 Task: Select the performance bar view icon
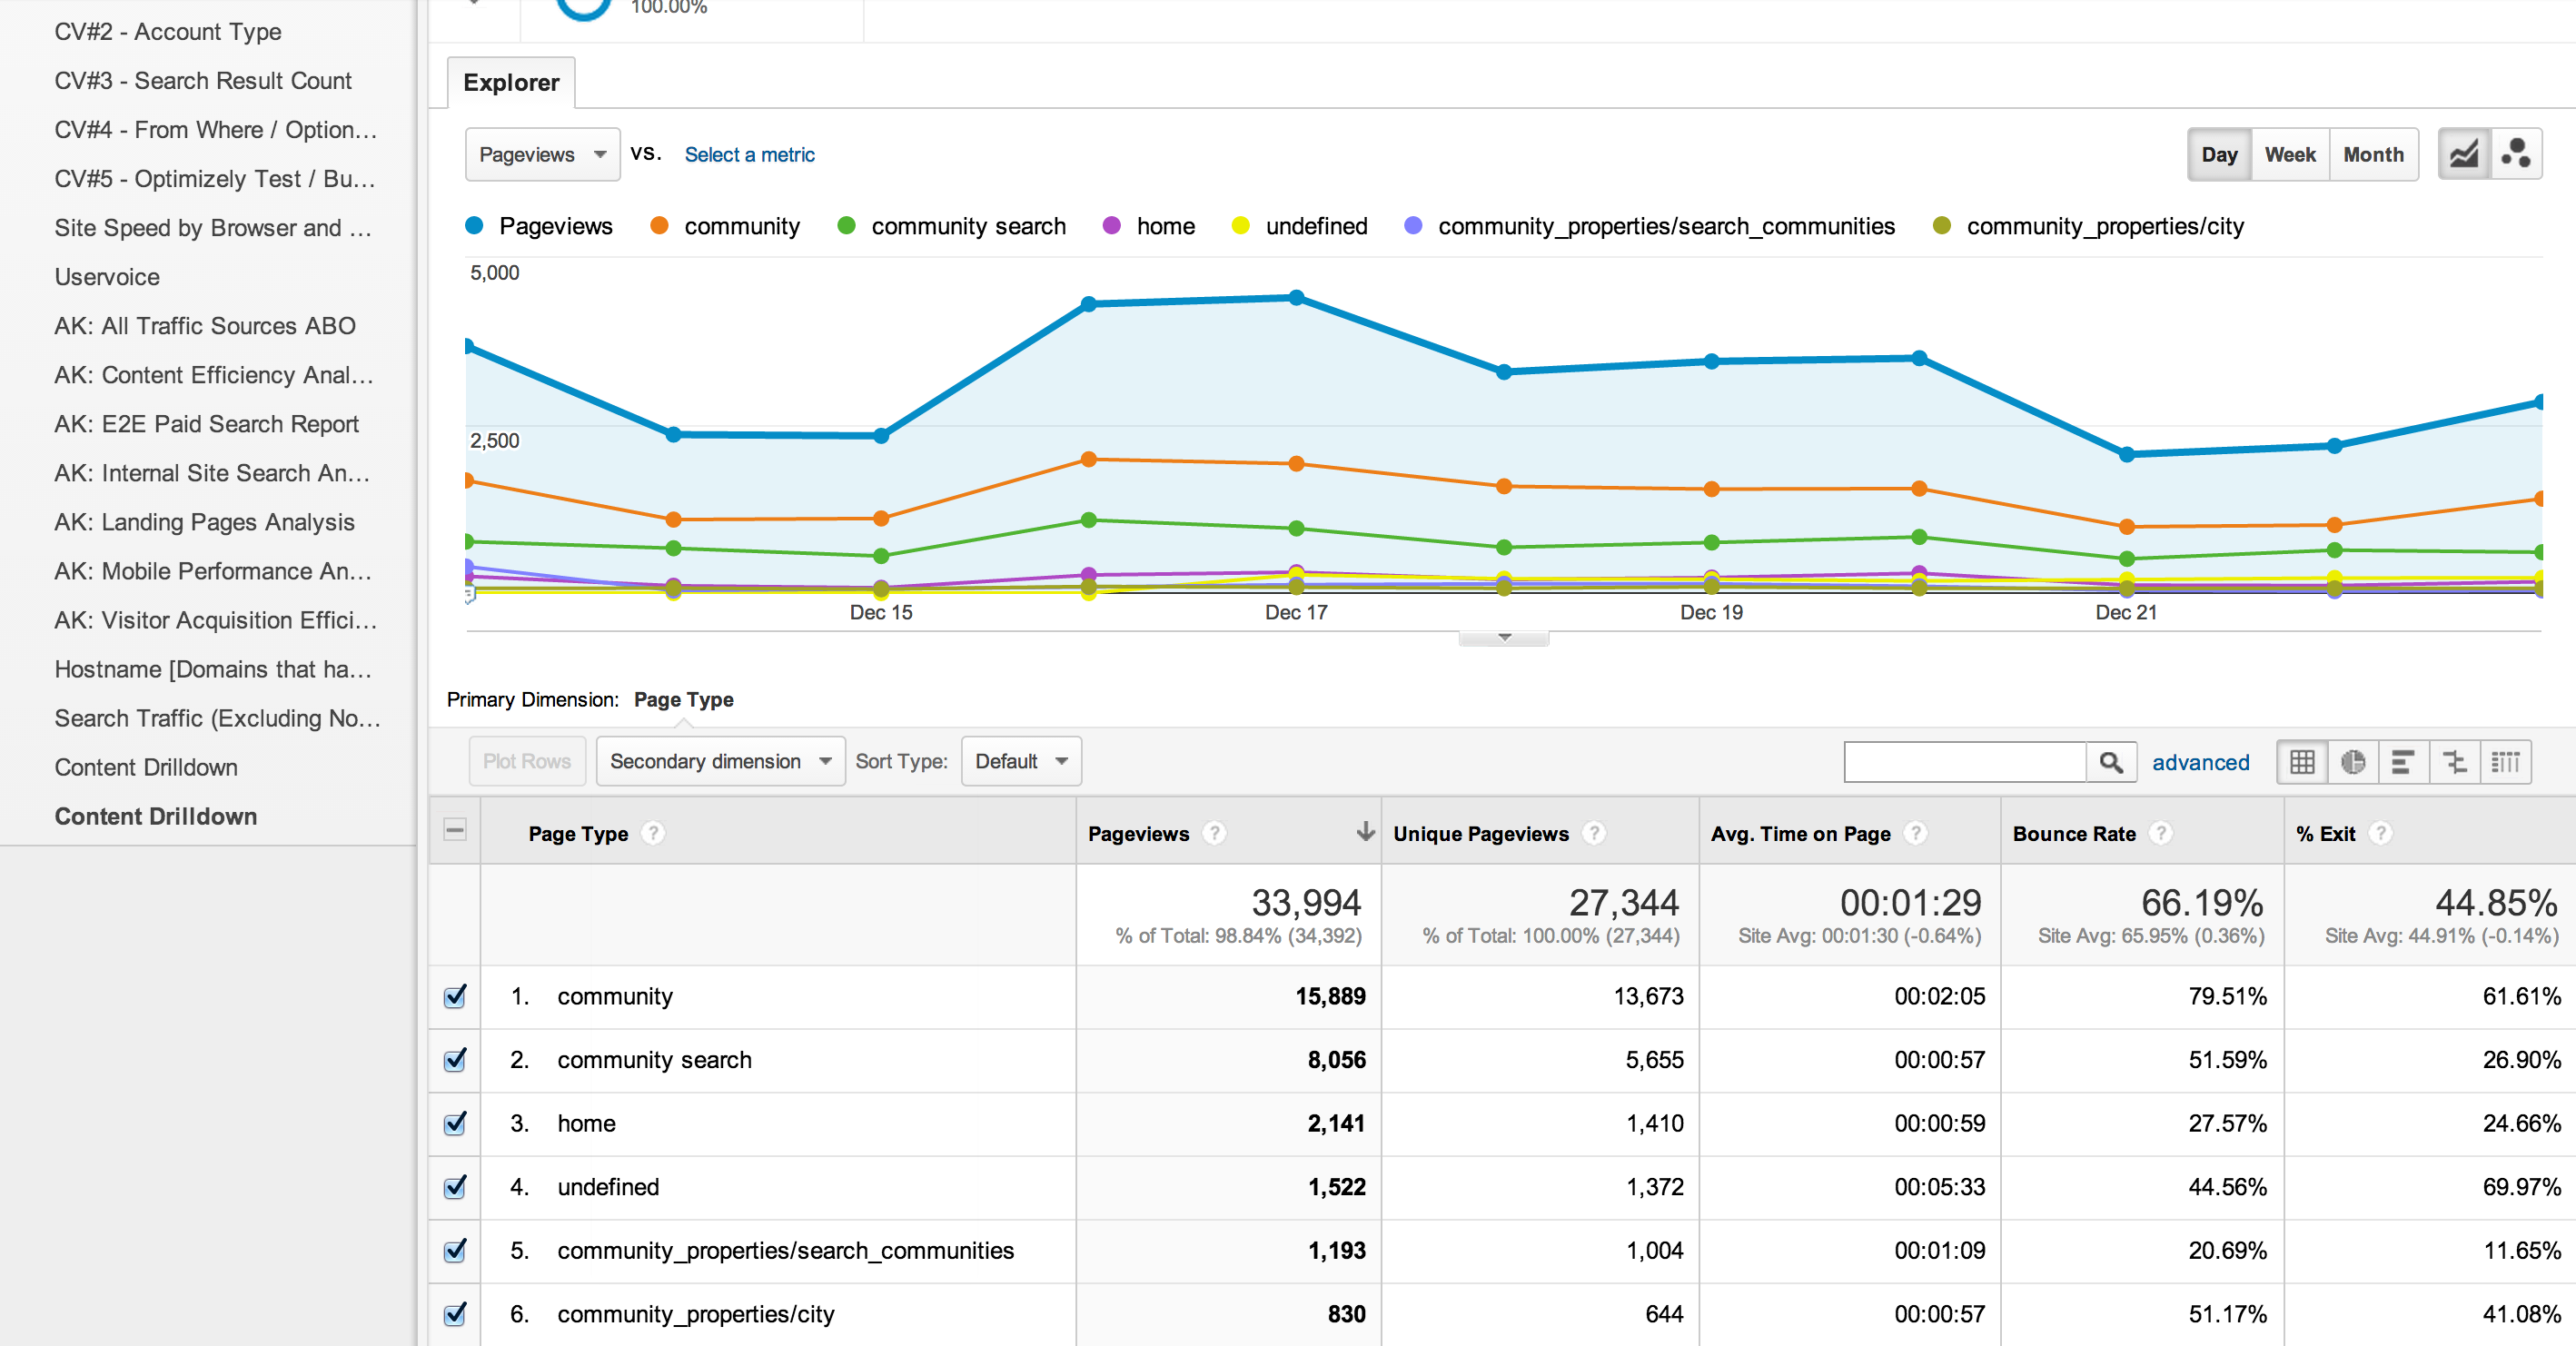pyautogui.click(x=2403, y=762)
